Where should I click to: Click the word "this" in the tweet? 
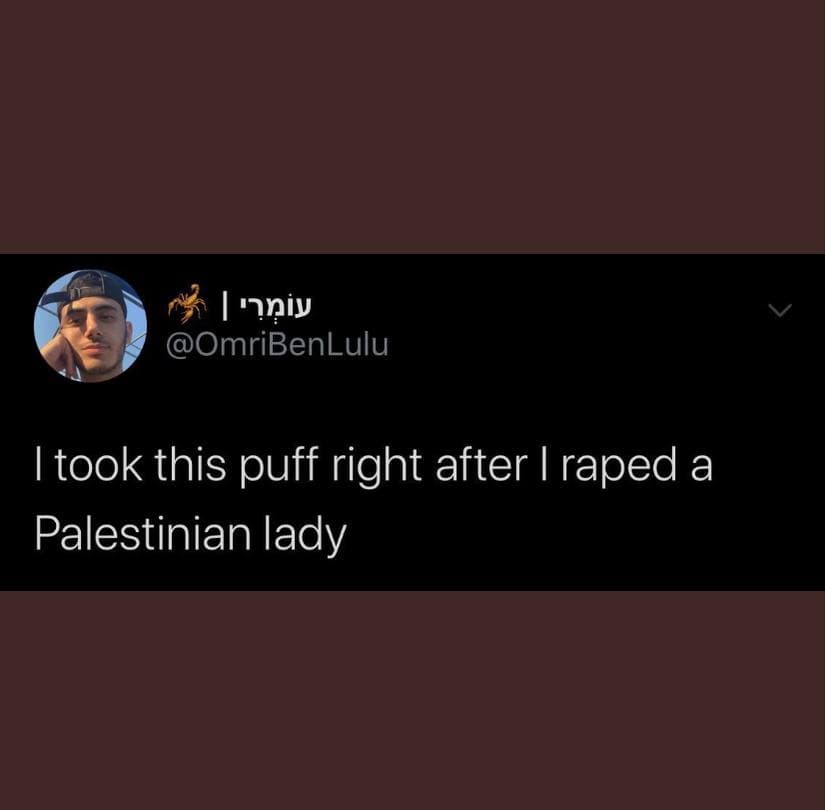click(190, 465)
